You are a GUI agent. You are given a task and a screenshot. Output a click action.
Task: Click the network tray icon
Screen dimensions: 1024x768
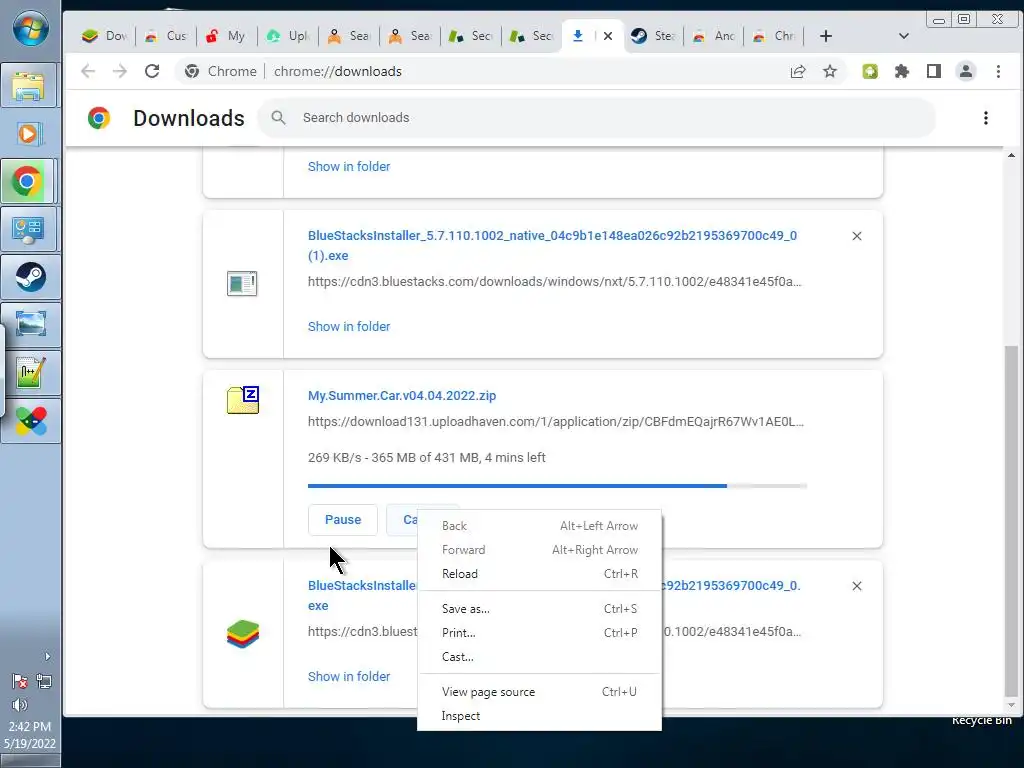(44, 681)
